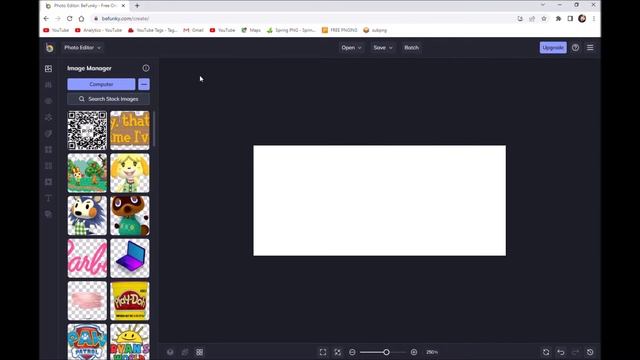Select the yellow text thumbnail
640x360 pixels.
tap(130, 131)
